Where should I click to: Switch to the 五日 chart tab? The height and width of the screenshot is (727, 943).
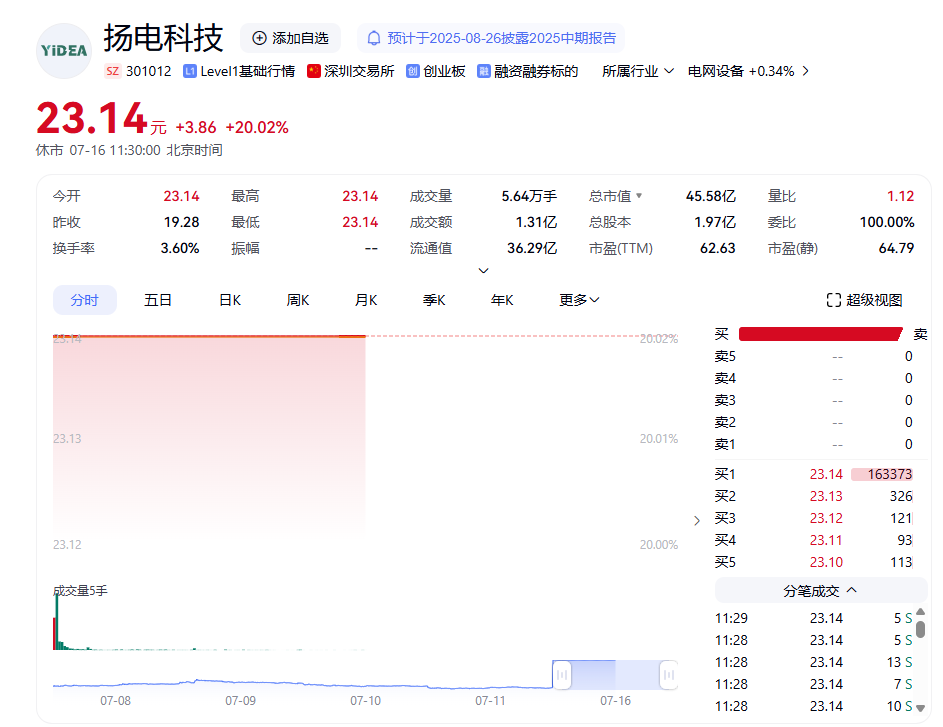pyautogui.click(x=158, y=300)
